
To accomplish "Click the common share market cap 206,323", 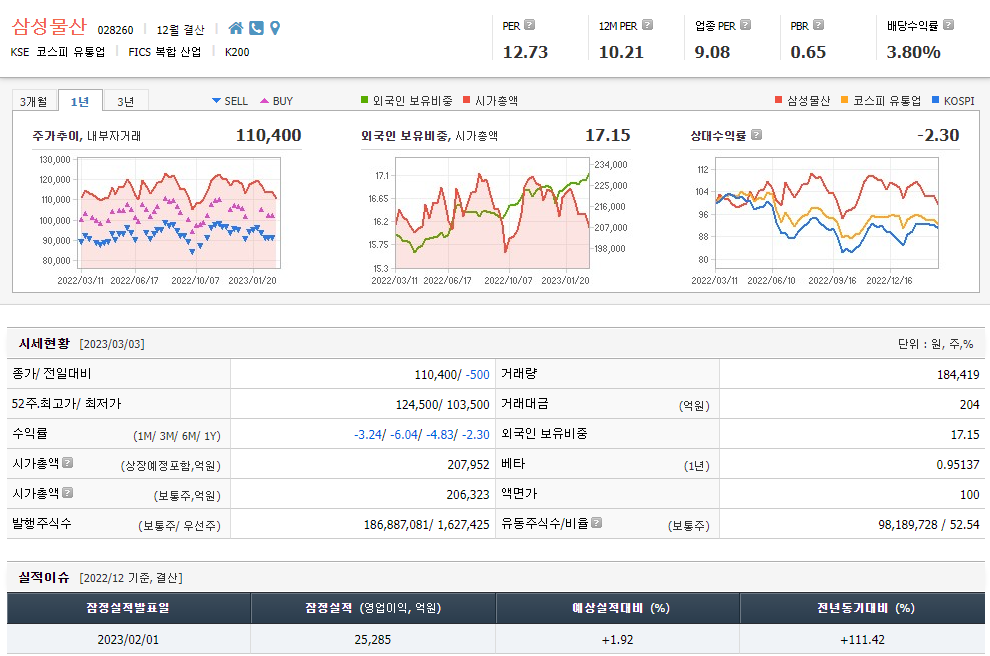I will click(x=468, y=494).
